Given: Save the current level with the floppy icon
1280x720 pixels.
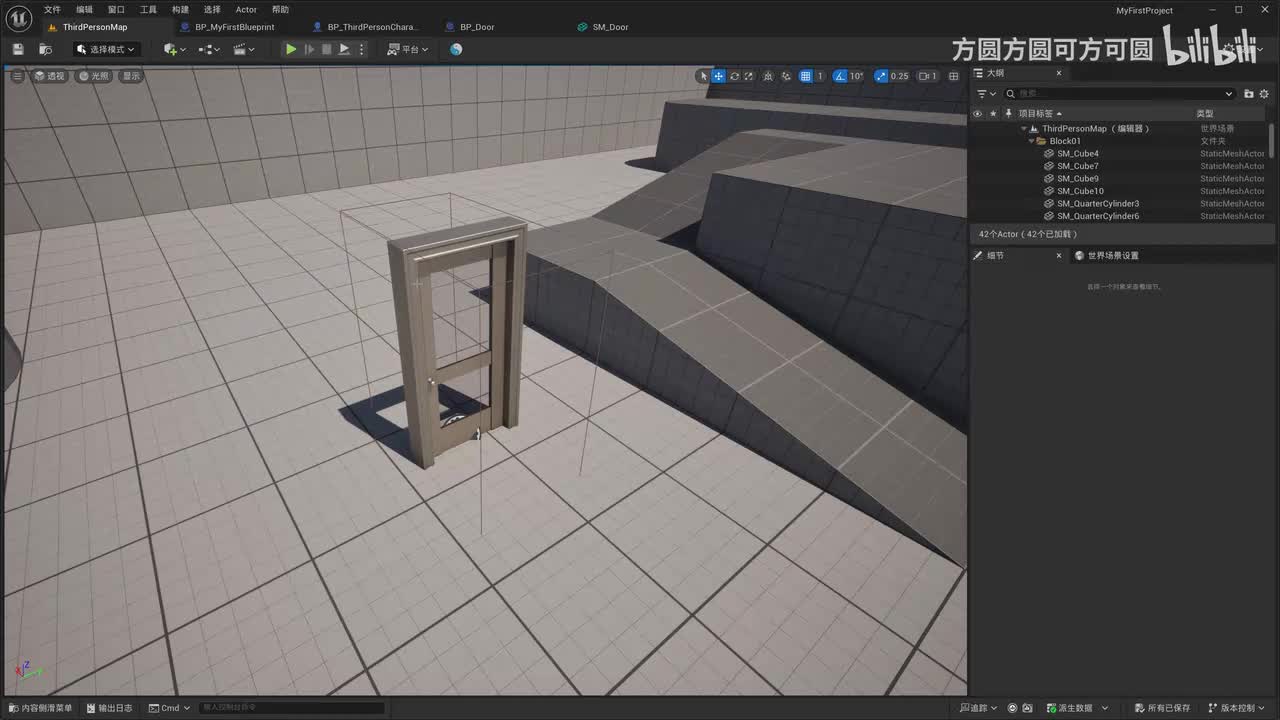Looking at the screenshot, I should [x=18, y=49].
